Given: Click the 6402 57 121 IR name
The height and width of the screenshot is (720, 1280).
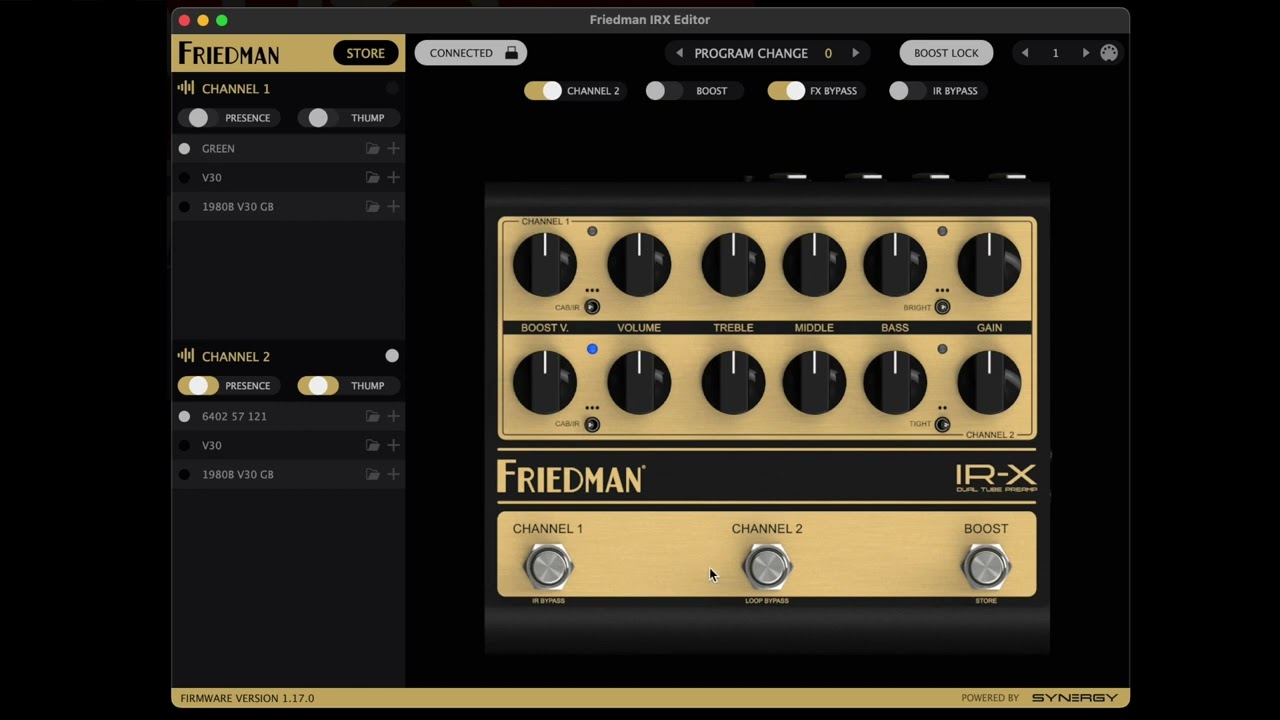Looking at the screenshot, I should 234,416.
